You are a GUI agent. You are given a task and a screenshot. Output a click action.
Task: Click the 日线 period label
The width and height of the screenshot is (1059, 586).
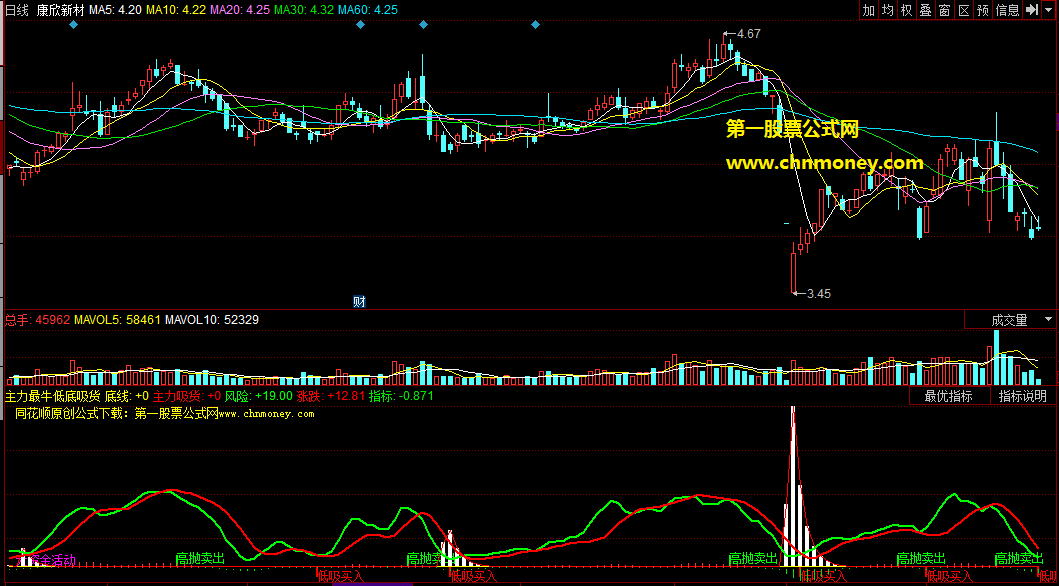18,10
